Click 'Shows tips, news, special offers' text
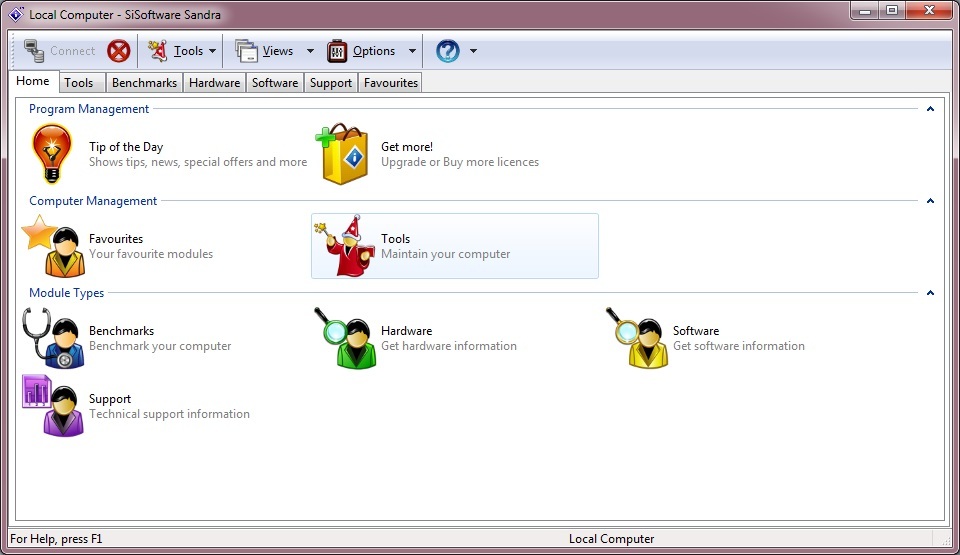The height and width of the screenshot is (555, 960). pos(198,162)
